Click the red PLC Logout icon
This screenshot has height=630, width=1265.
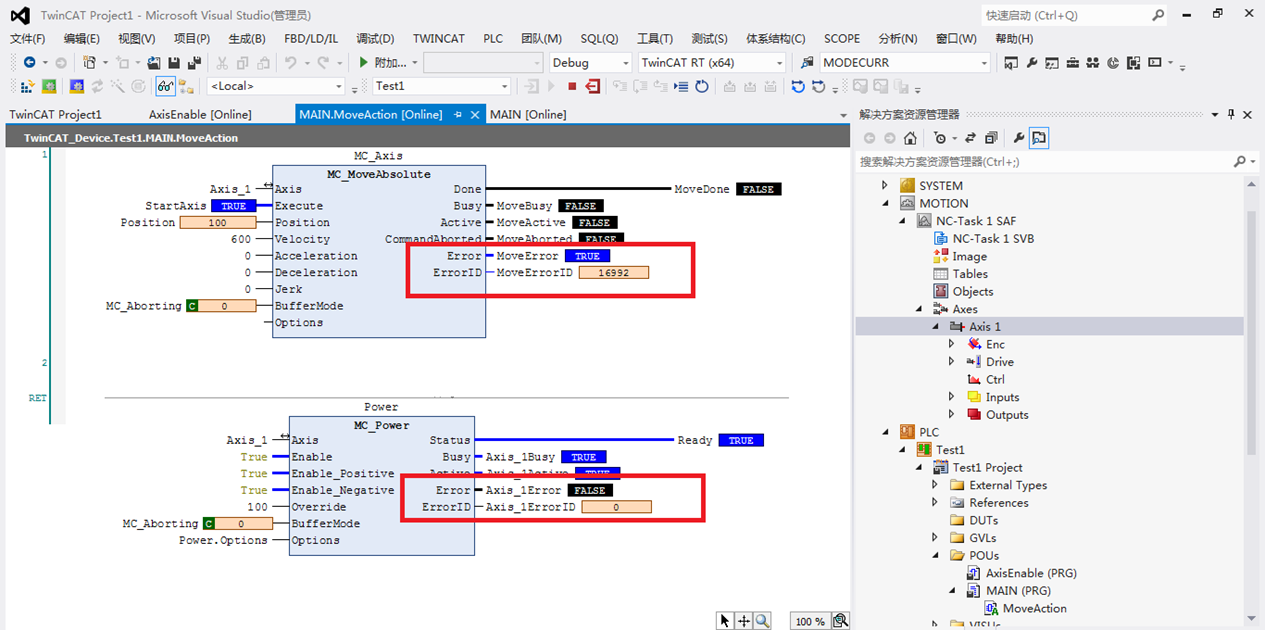click(593, 86)
